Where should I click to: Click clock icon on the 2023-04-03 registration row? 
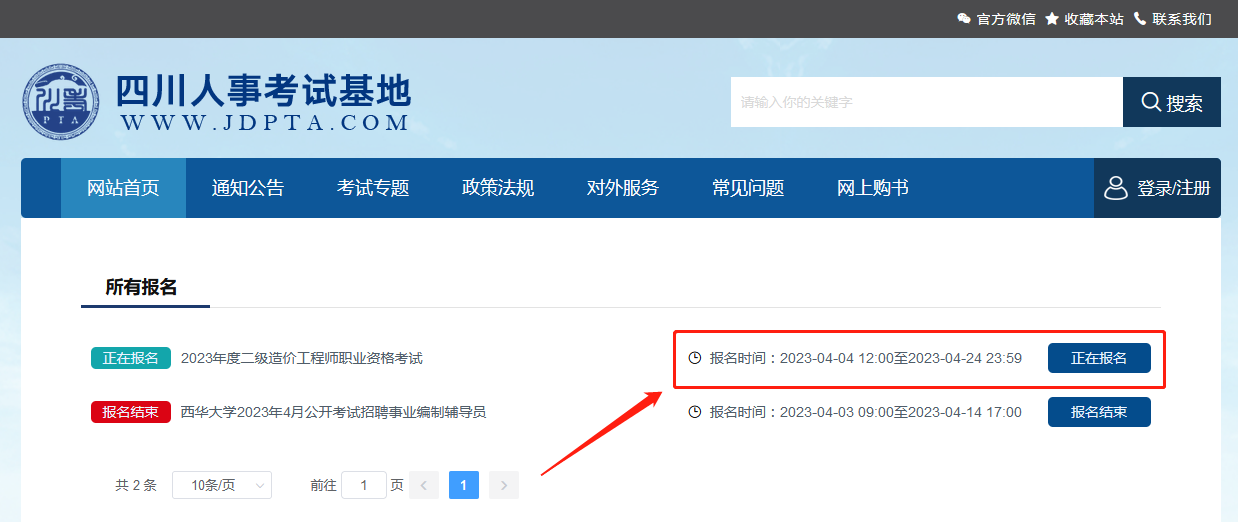[695, 412]
